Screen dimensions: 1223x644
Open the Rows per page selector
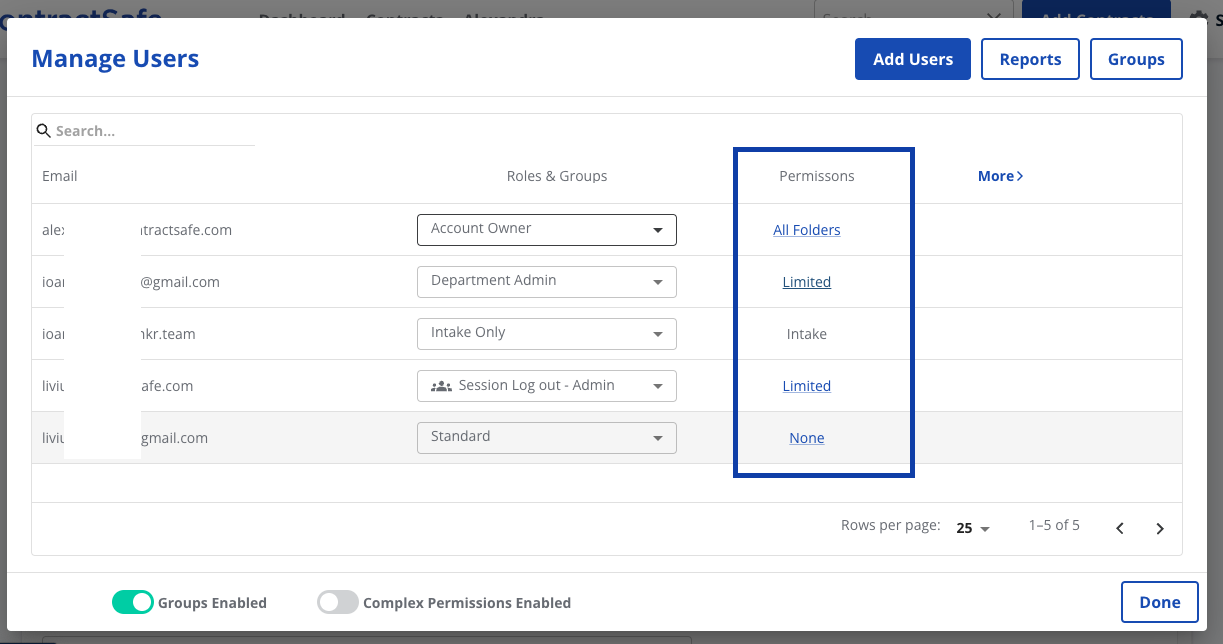969,528
